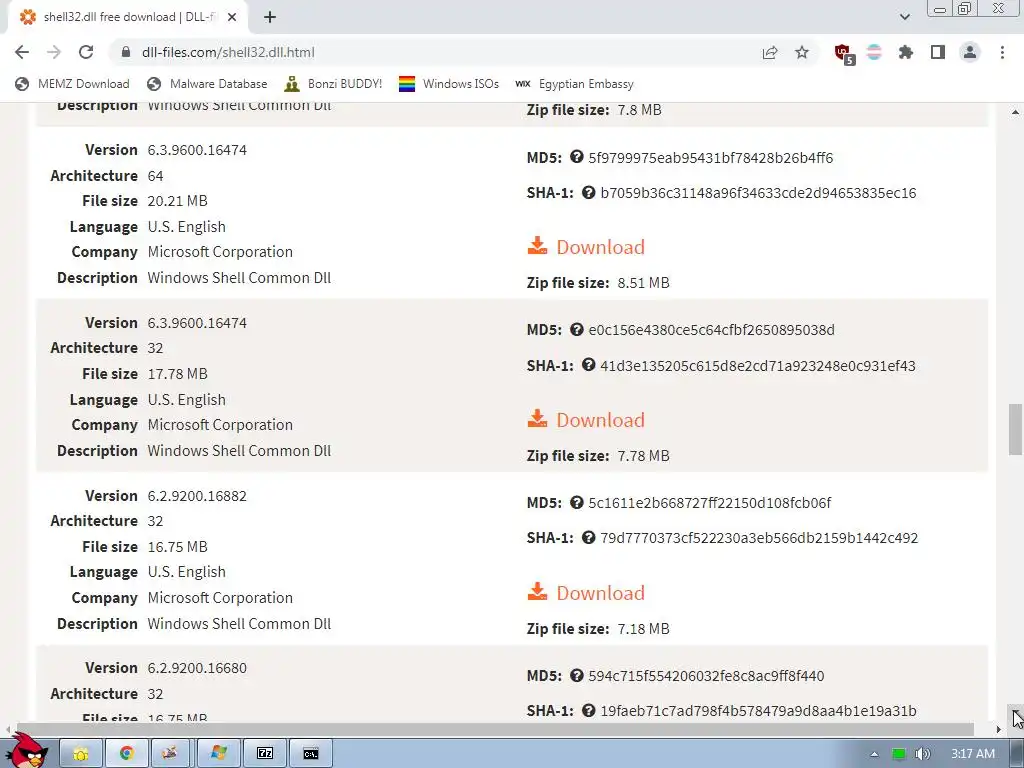Share this page via share icon
This screenshot has height=768, width=1024.
tap(770, 52)
